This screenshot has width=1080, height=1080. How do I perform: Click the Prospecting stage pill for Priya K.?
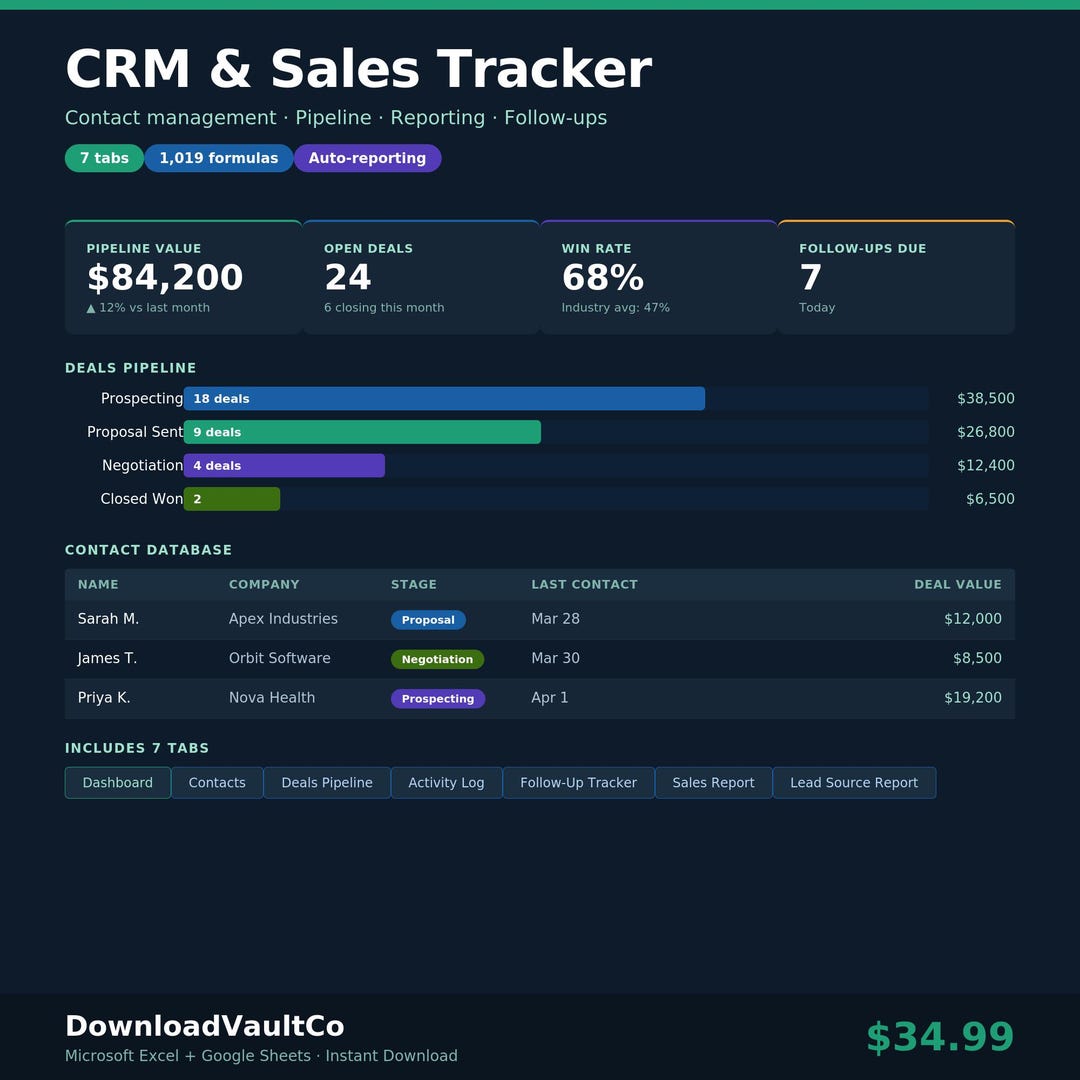(x=438, y=698)
